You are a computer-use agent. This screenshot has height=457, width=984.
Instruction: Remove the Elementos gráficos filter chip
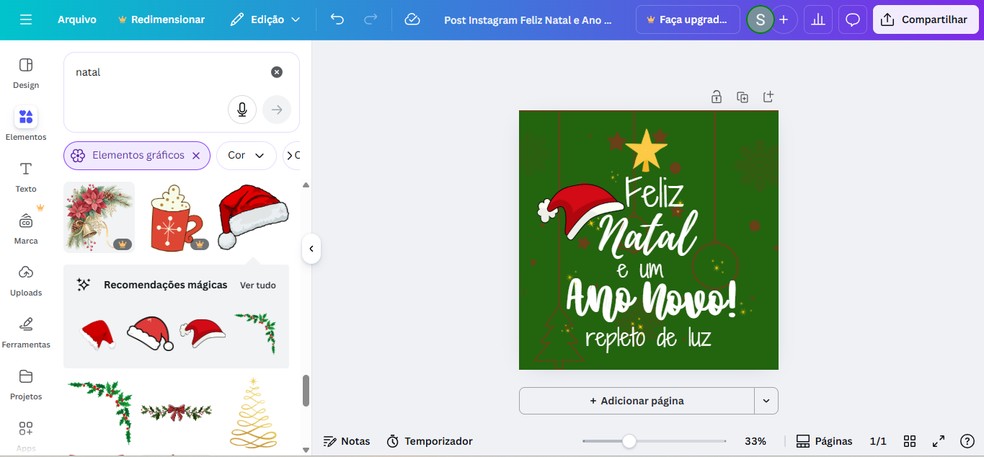[196, 156]
